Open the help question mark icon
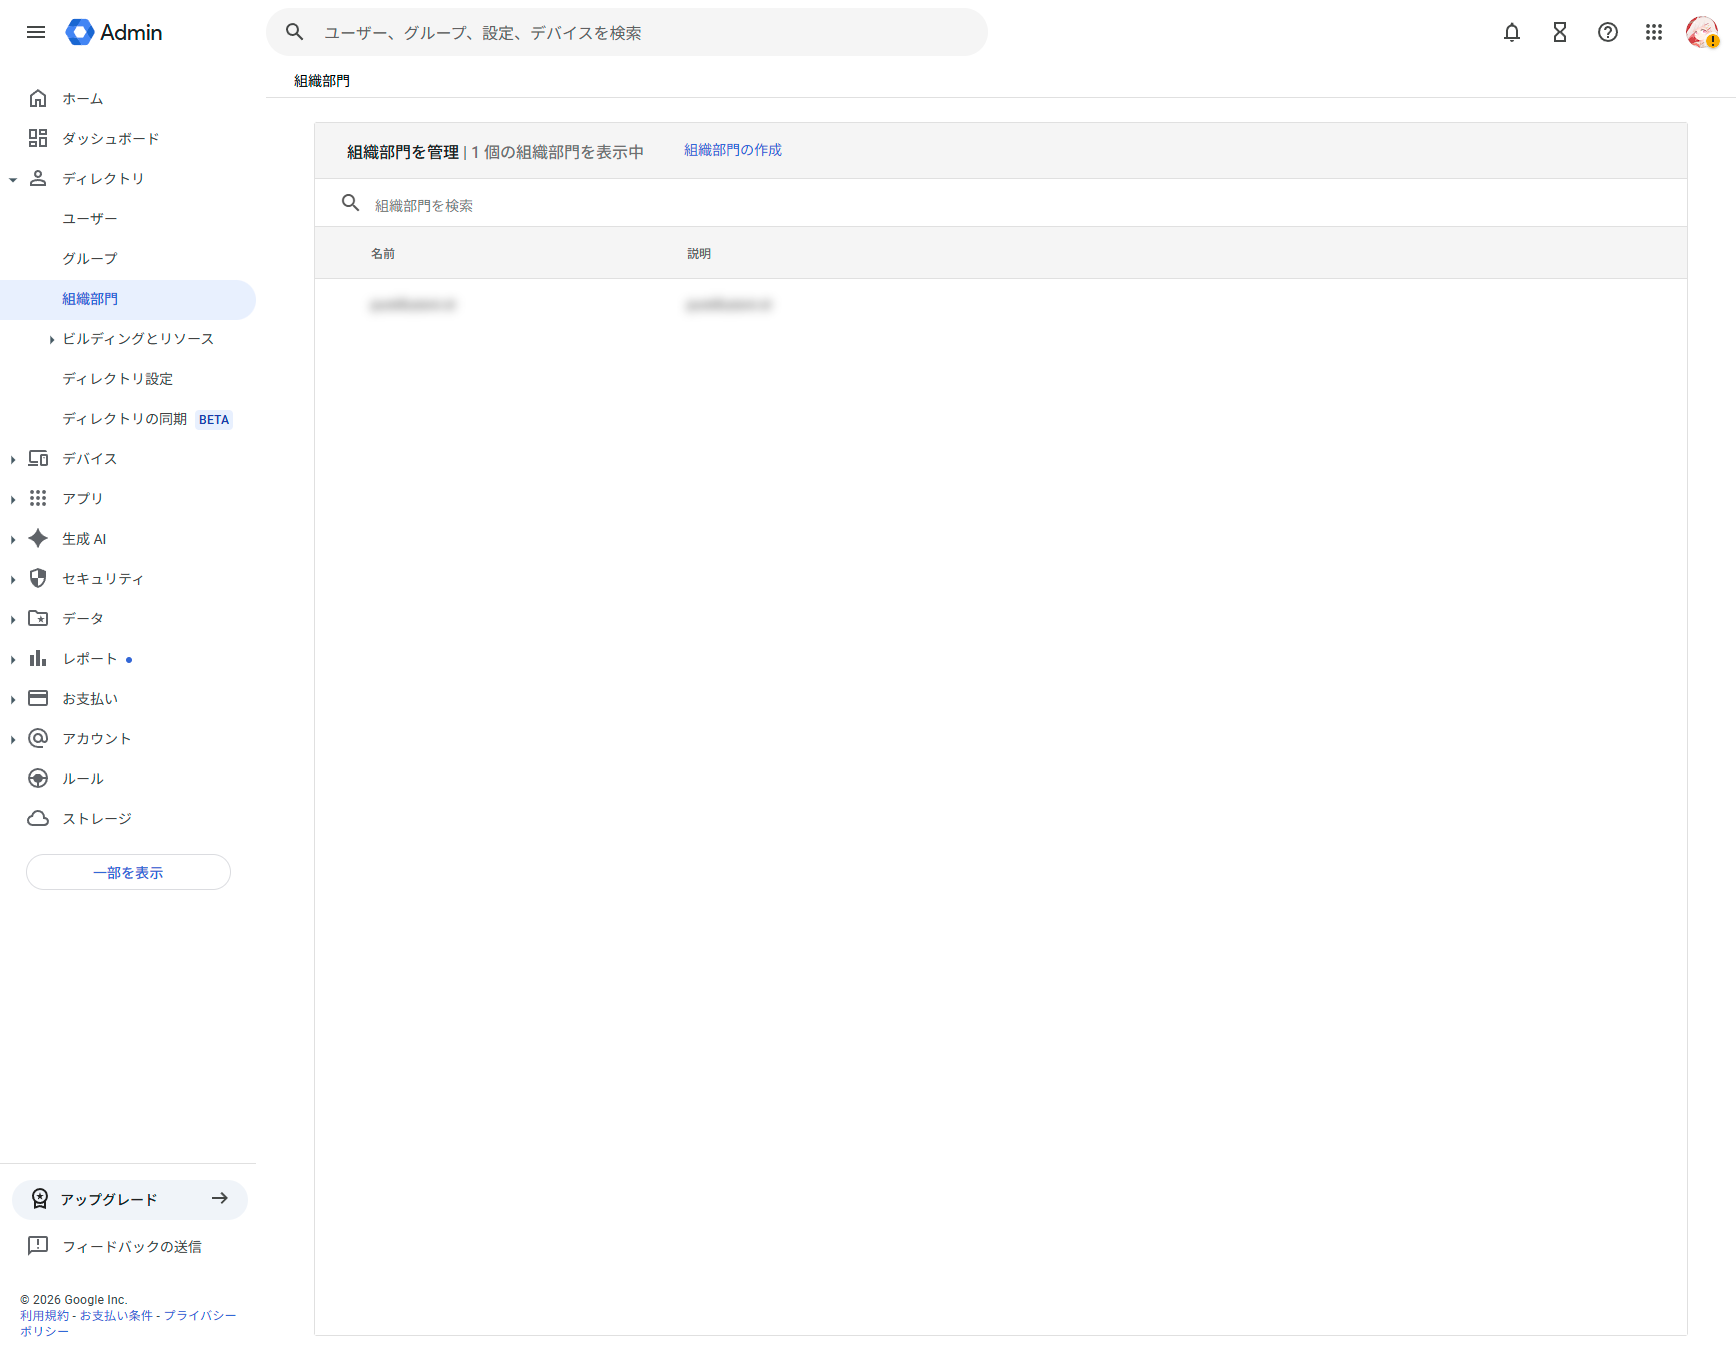Image resolution: width=1736 pixels, height=1352 pixels. 1607,32
